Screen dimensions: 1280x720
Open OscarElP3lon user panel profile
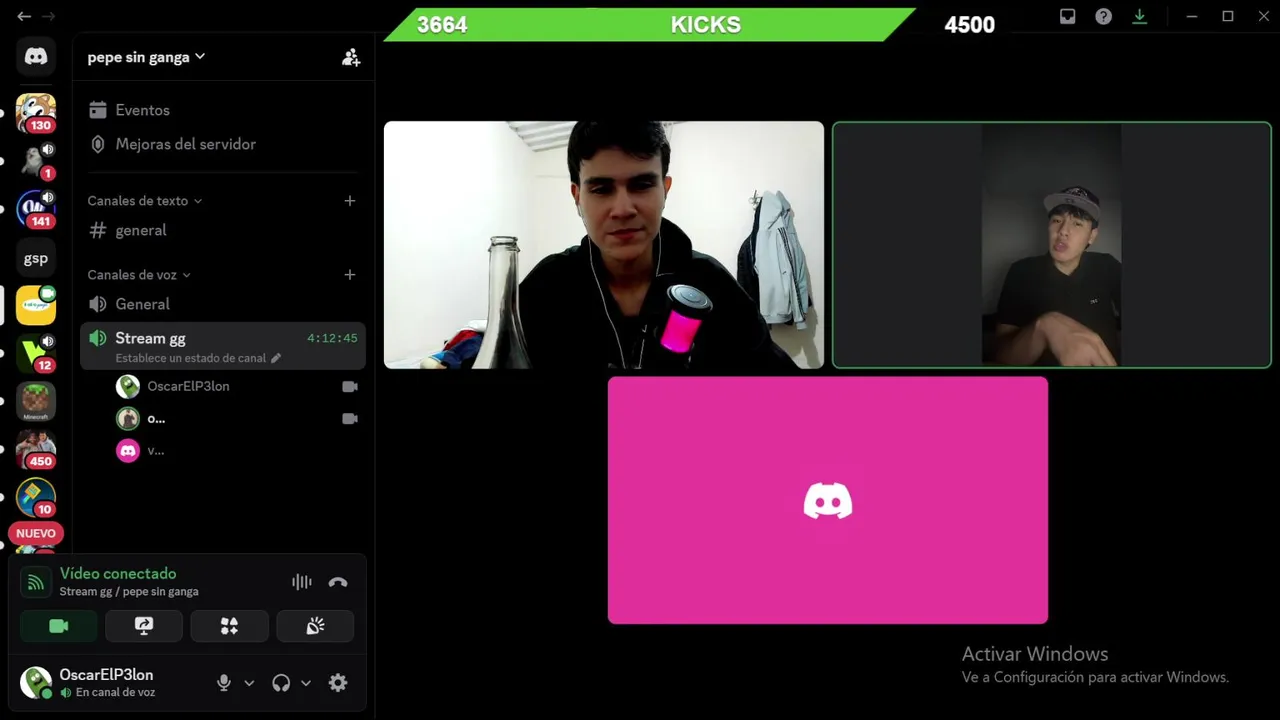point(108,683)
